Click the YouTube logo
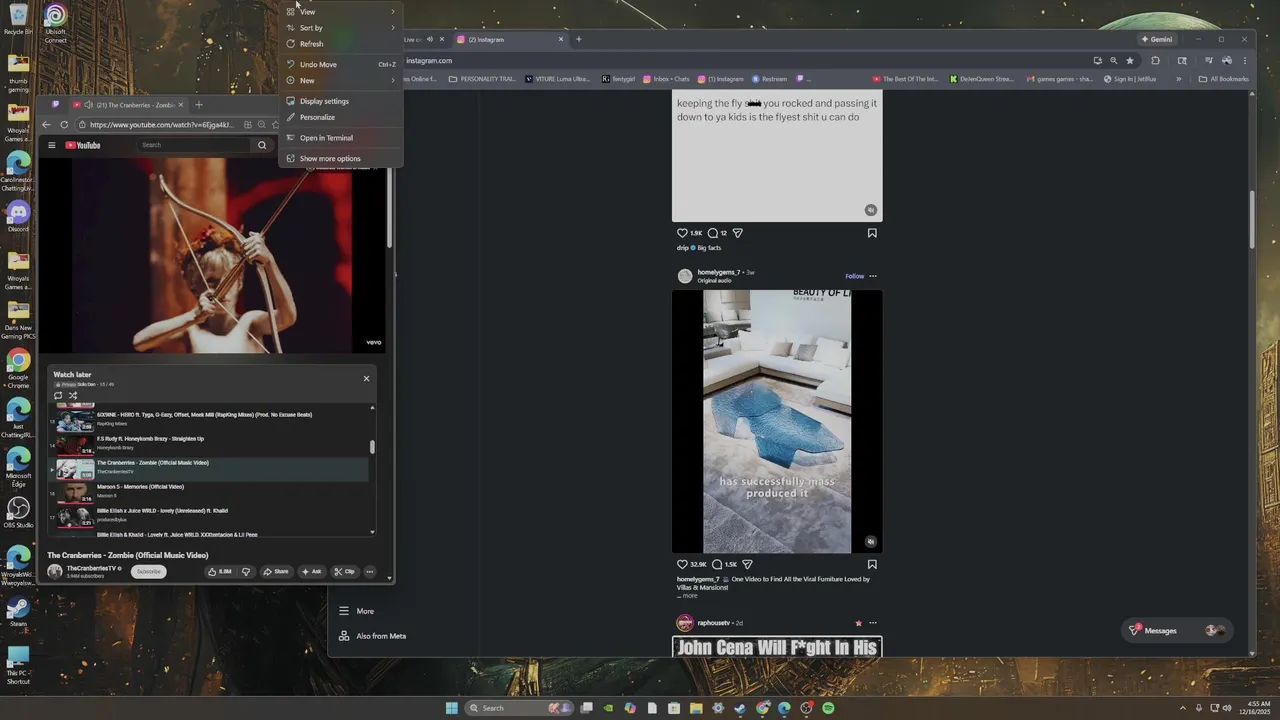The image size is (1280, 720). (x=83, y=145)
